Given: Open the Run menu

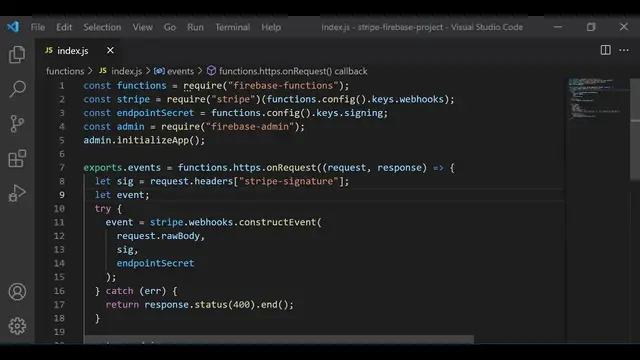Looking at the screenshot, I should (x=195, y=27).
